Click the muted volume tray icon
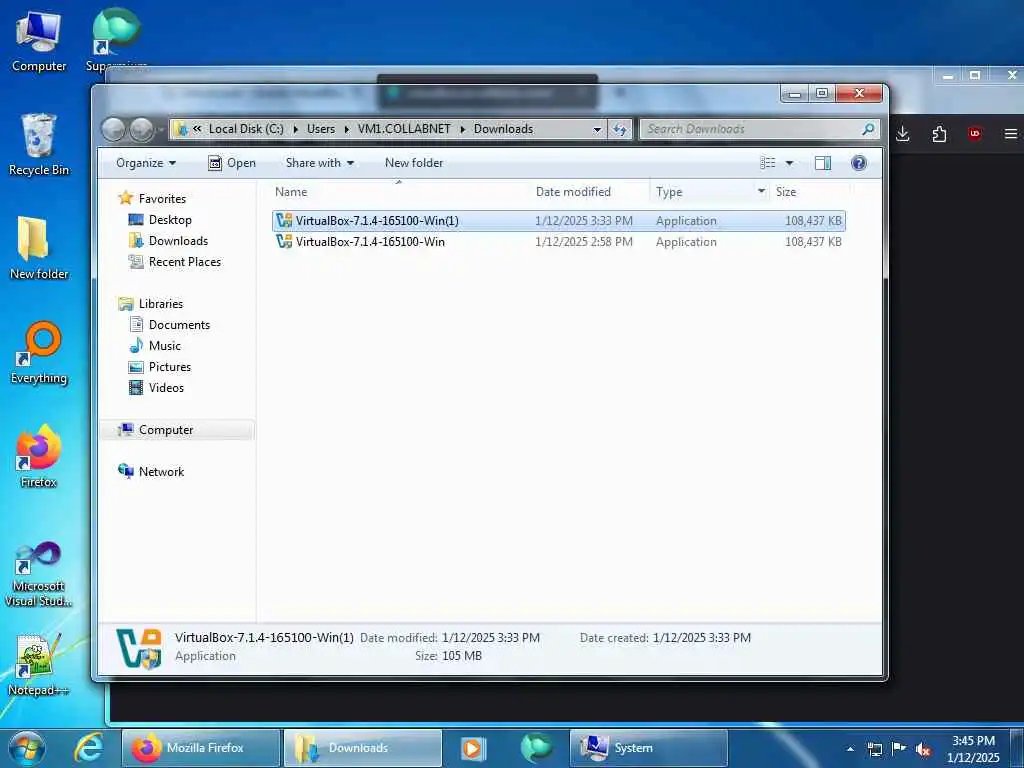Viewport: 1024px width, 768px height. (x=923, y=749)
